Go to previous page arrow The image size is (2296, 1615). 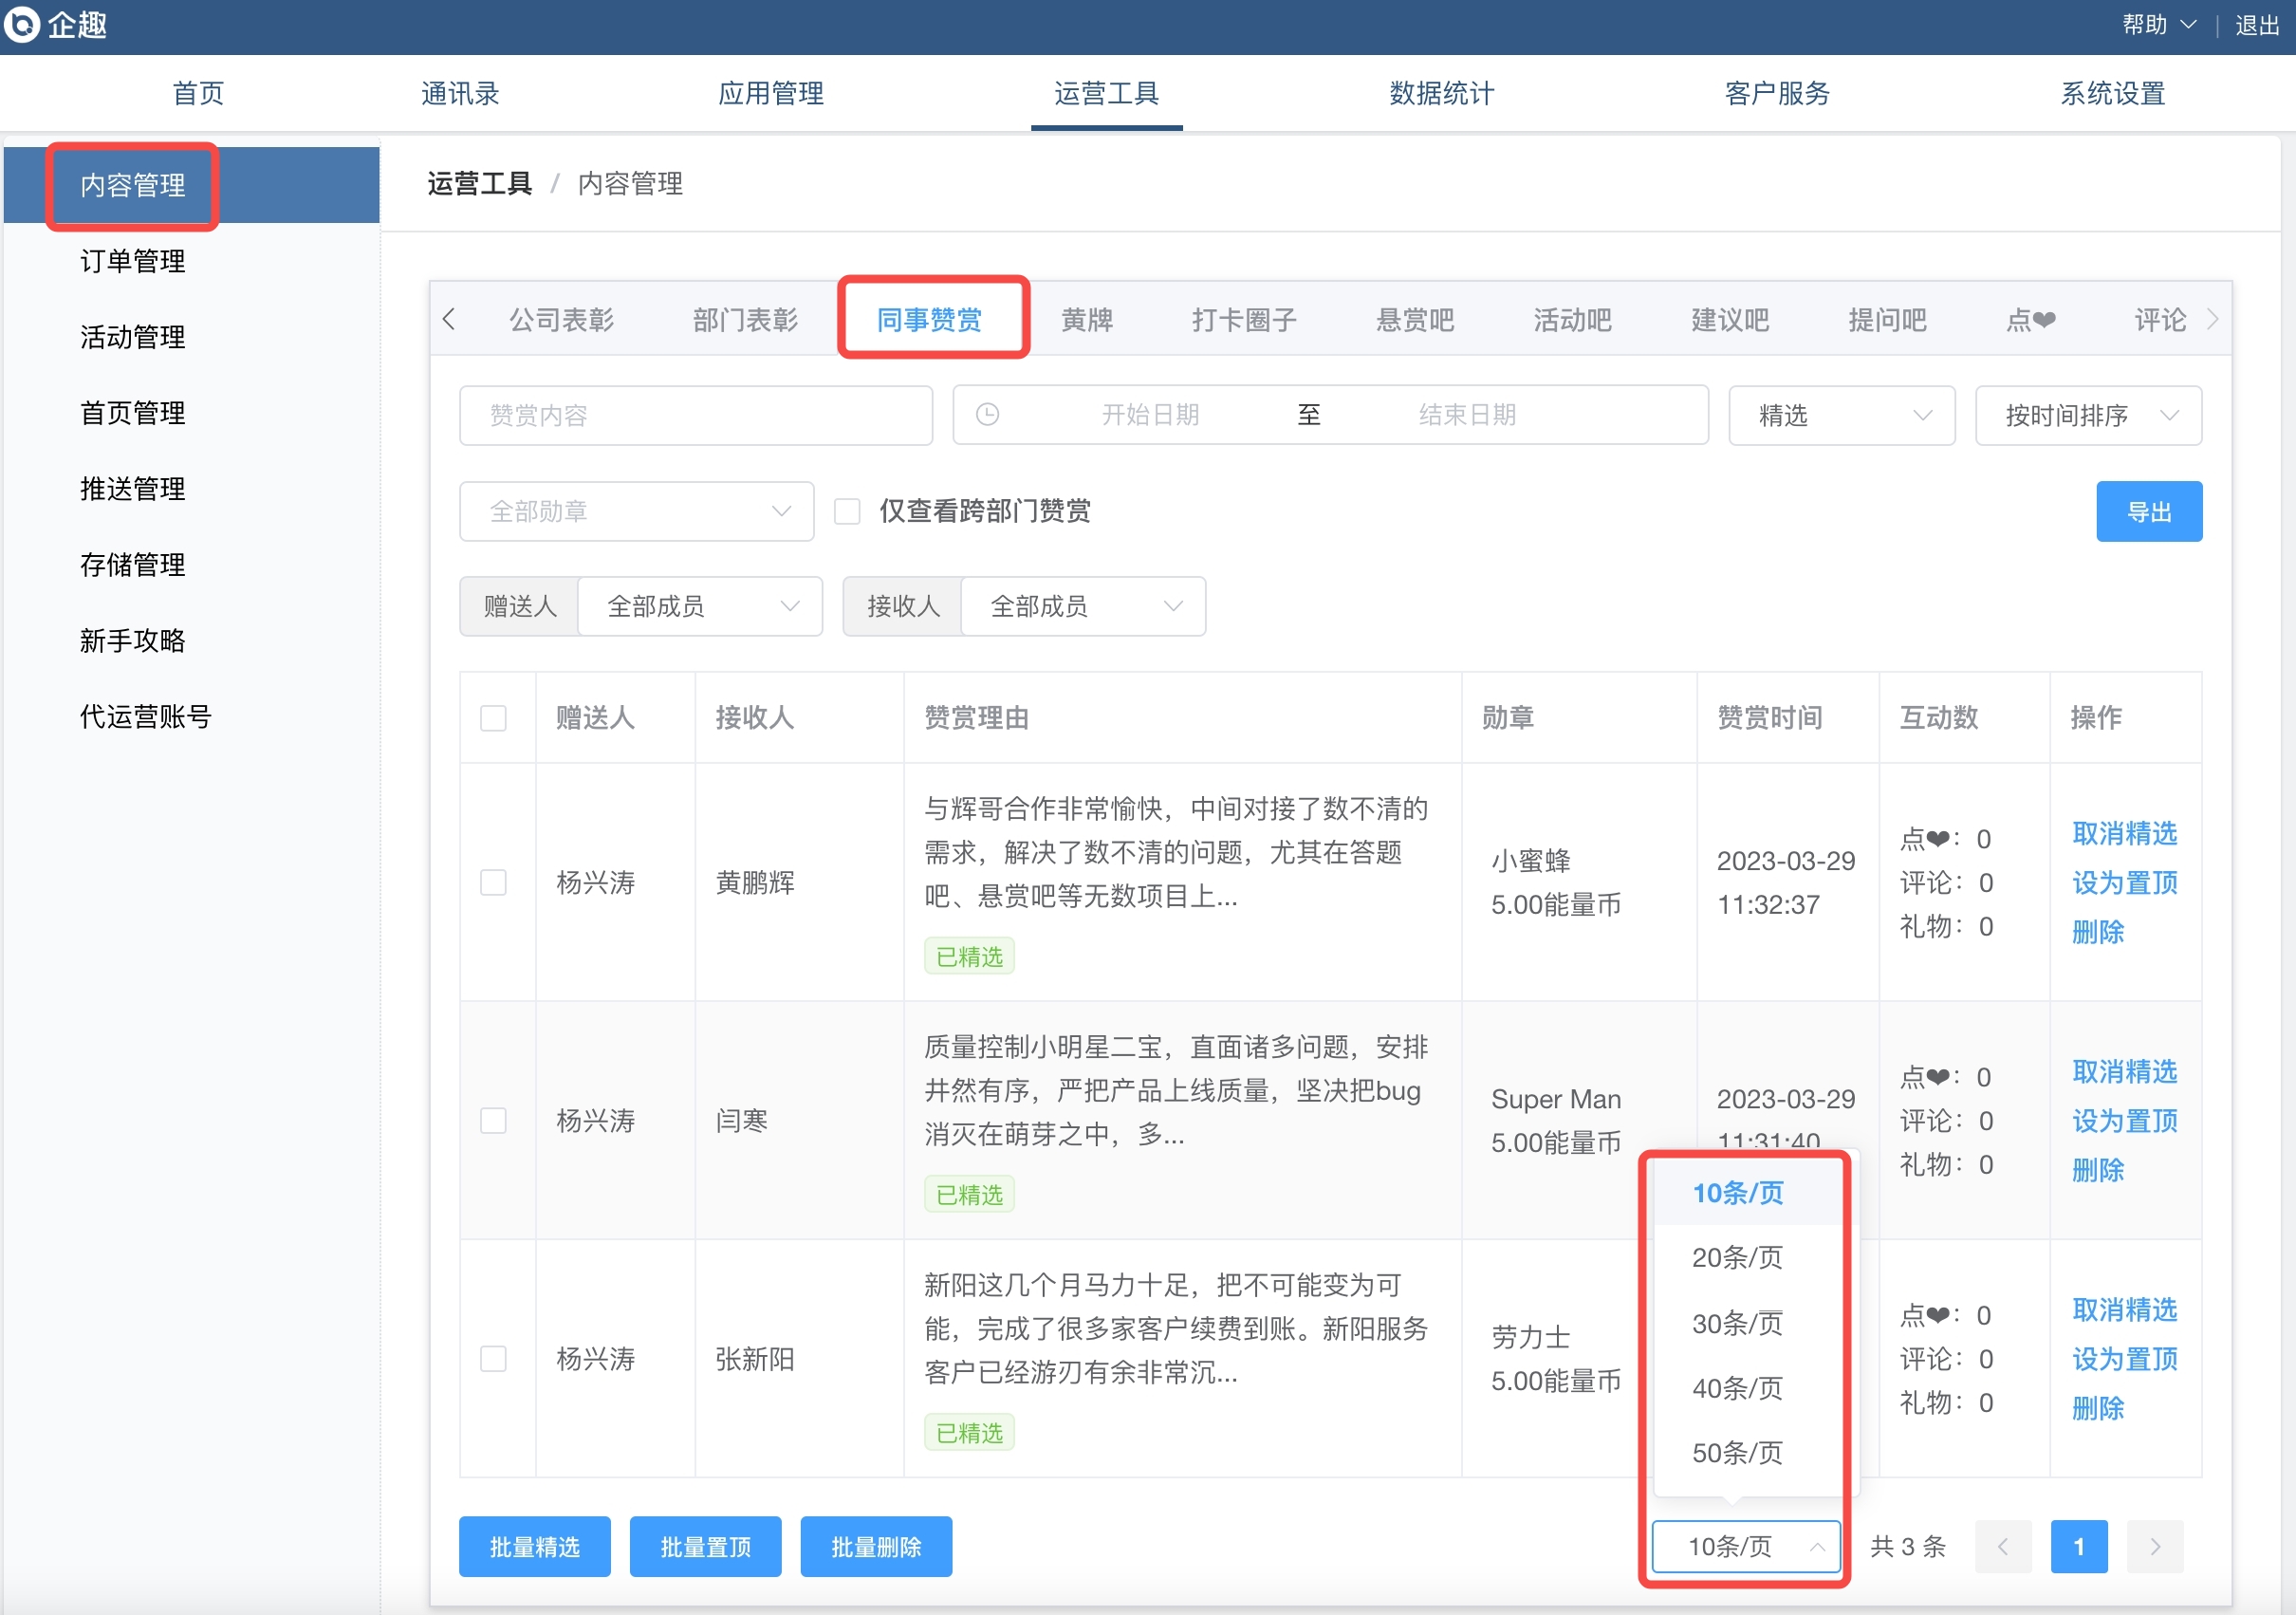click(x=2002, y=1547)
